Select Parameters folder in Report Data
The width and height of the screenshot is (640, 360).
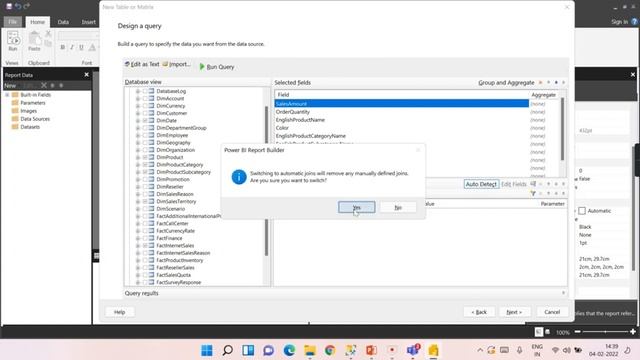(33, 103)
